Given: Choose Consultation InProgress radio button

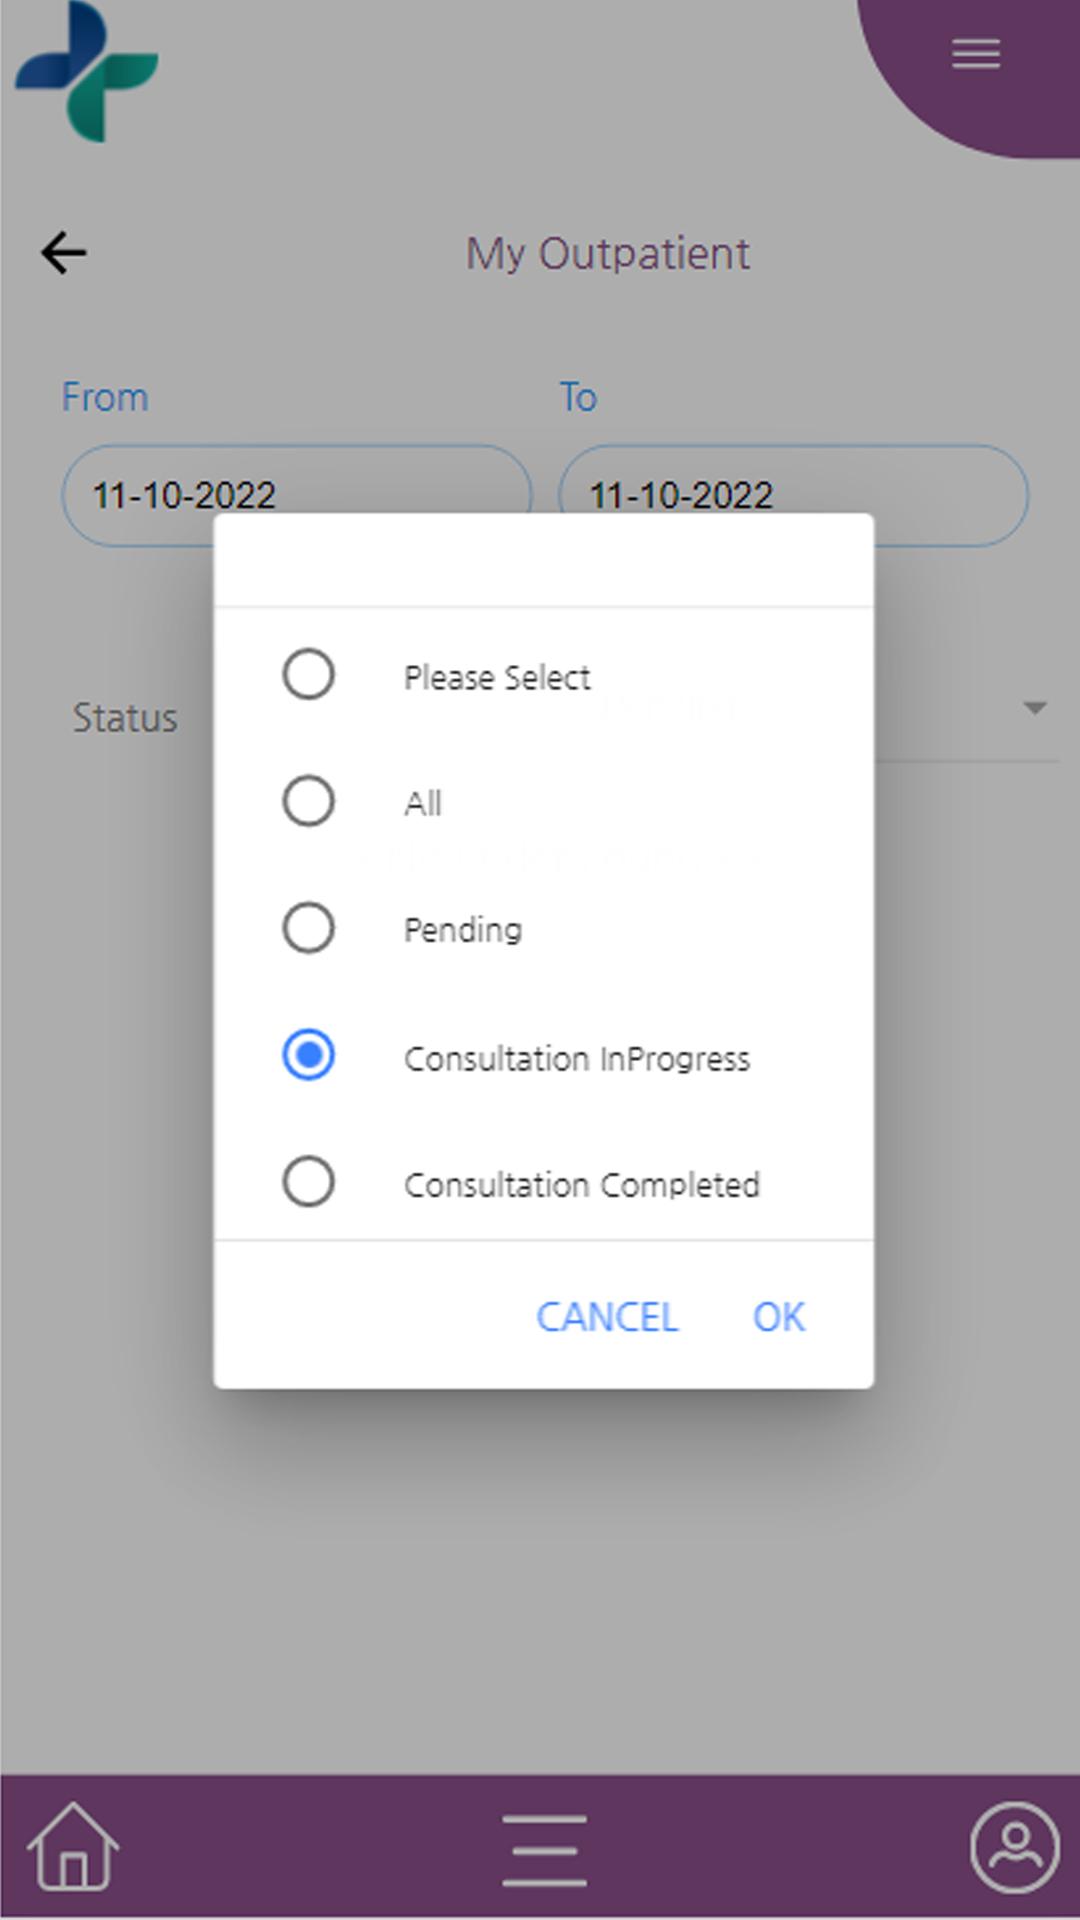Looking at the screenshot, I should coord(308,1055).
